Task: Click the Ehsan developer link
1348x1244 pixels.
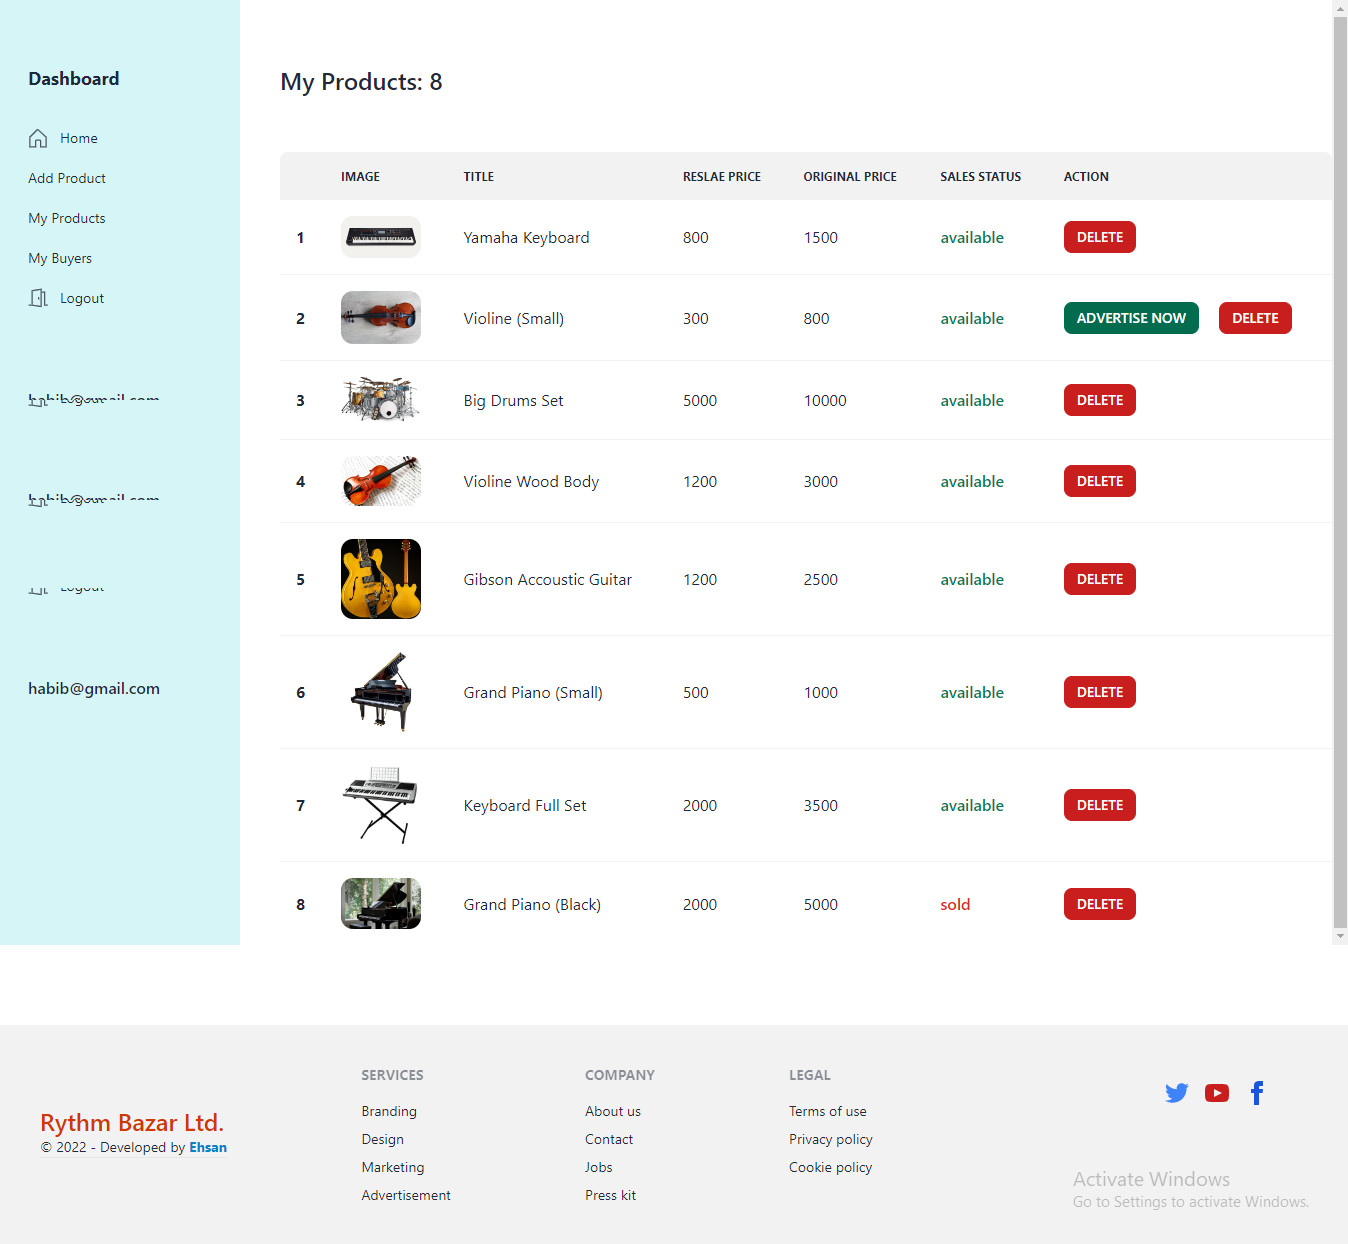Action: (x=208, y=1147)
